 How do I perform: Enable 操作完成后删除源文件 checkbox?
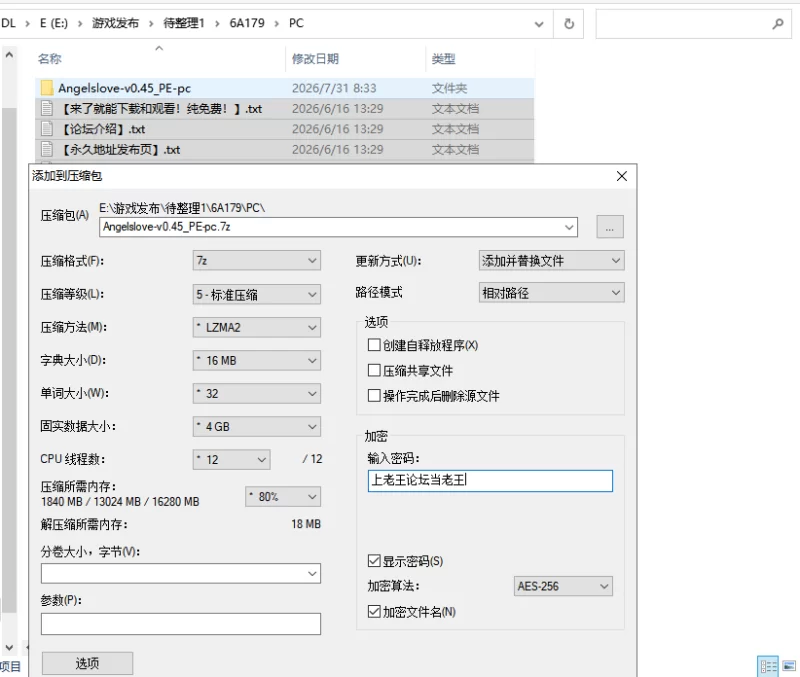click(374, 396)
